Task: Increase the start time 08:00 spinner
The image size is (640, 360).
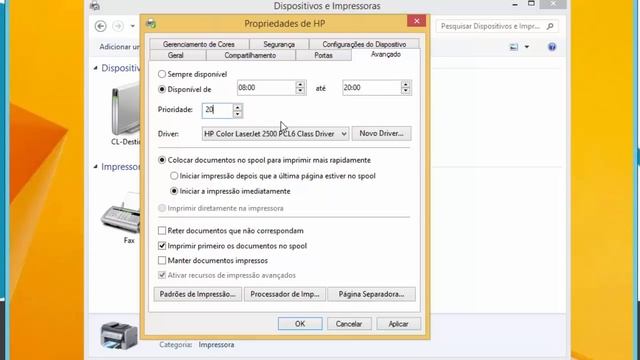Action: (x=300, y=84)
